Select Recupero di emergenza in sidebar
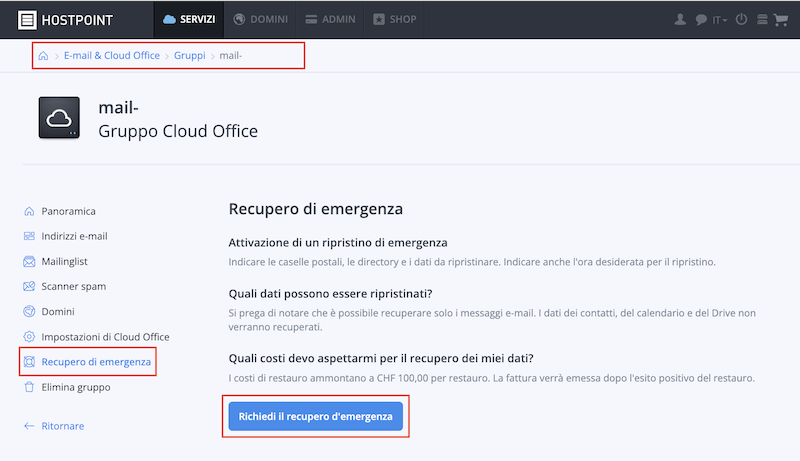Screen dimensions: 800x461 [96, 362]
